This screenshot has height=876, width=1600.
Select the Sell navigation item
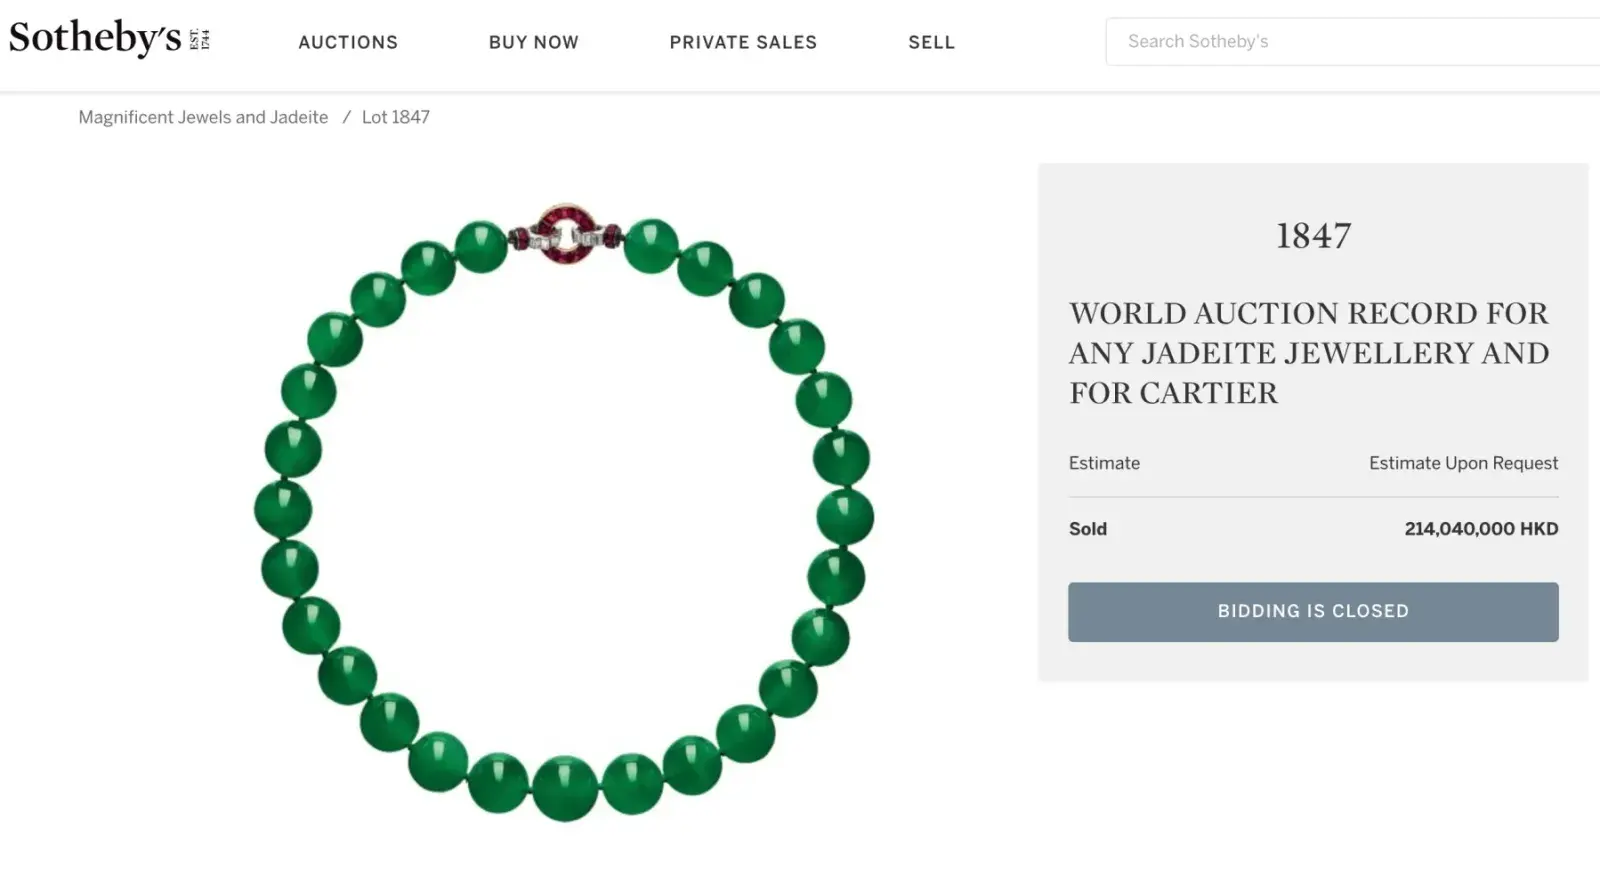coord(931,42)
